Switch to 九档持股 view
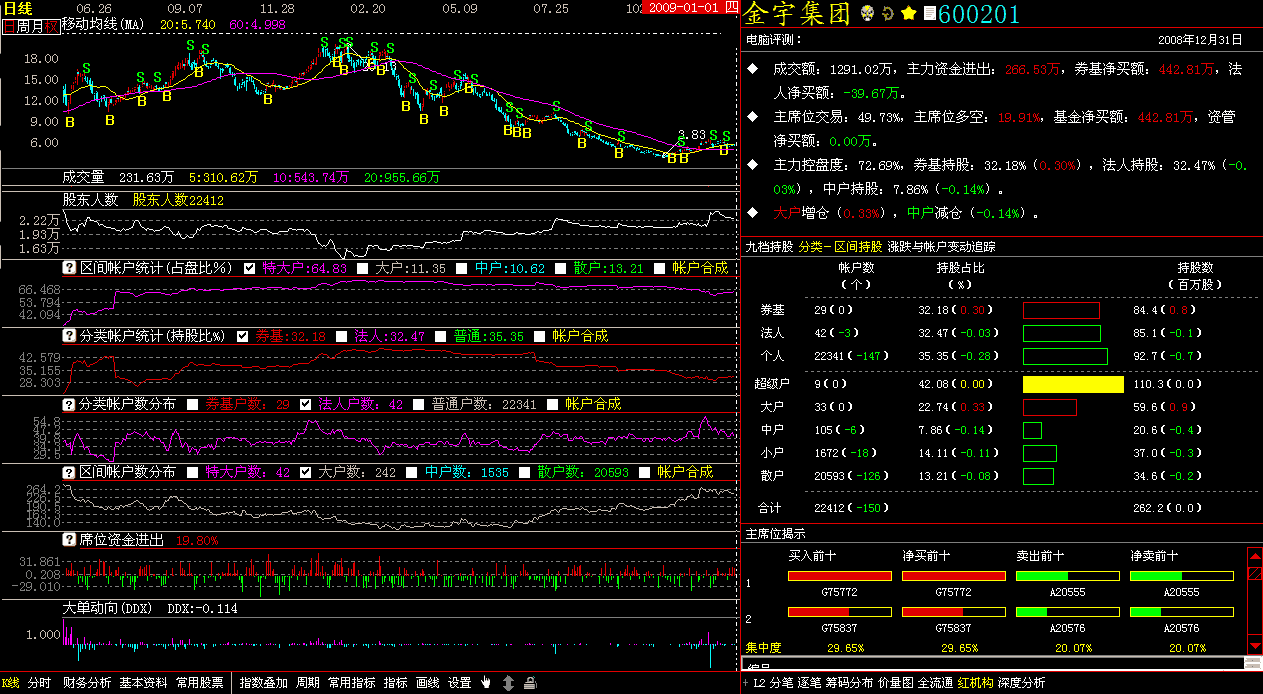This screenshot has height=694, width=1263. (768, 246)
